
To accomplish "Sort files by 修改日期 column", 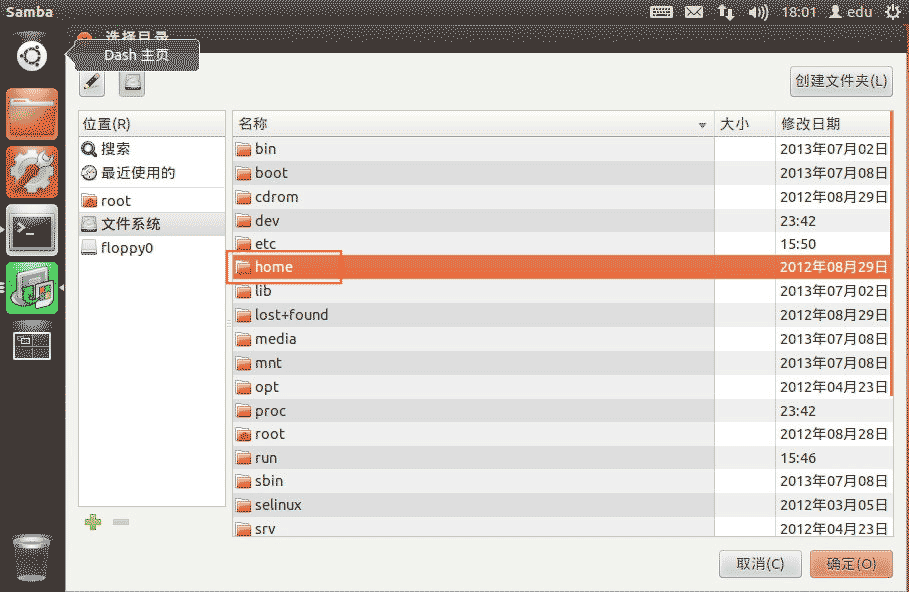I will point(831,124).
